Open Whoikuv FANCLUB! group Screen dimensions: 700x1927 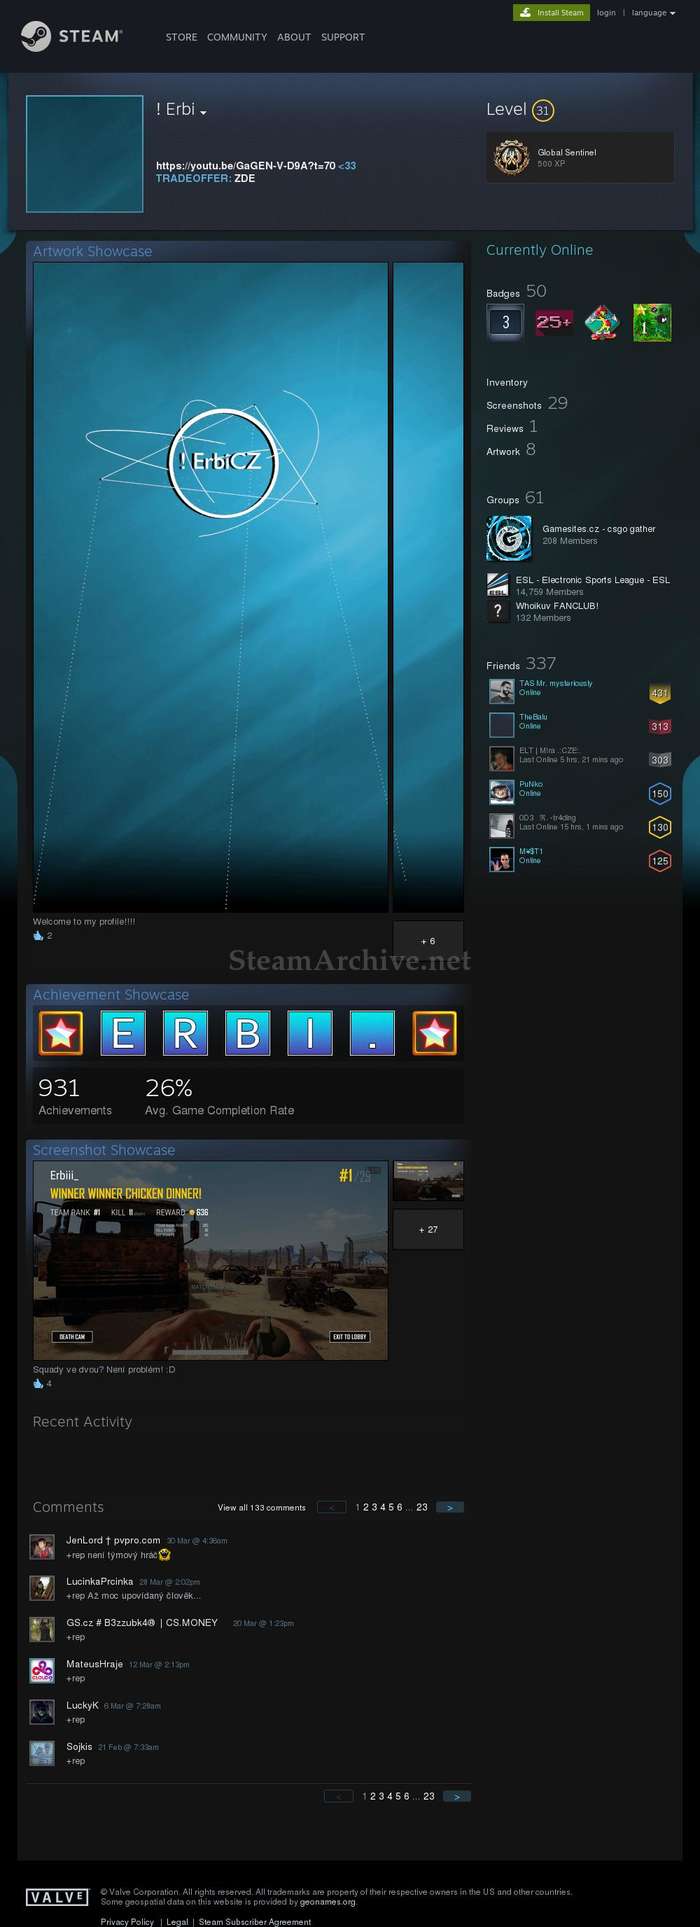(557, 606)
